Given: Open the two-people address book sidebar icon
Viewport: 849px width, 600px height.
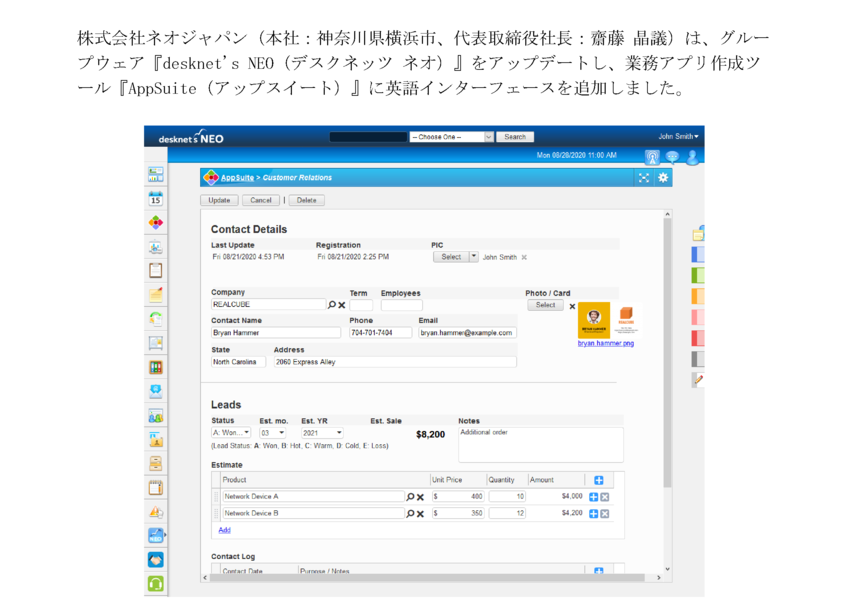Looking at the screenshot, I should click(156, 416).
